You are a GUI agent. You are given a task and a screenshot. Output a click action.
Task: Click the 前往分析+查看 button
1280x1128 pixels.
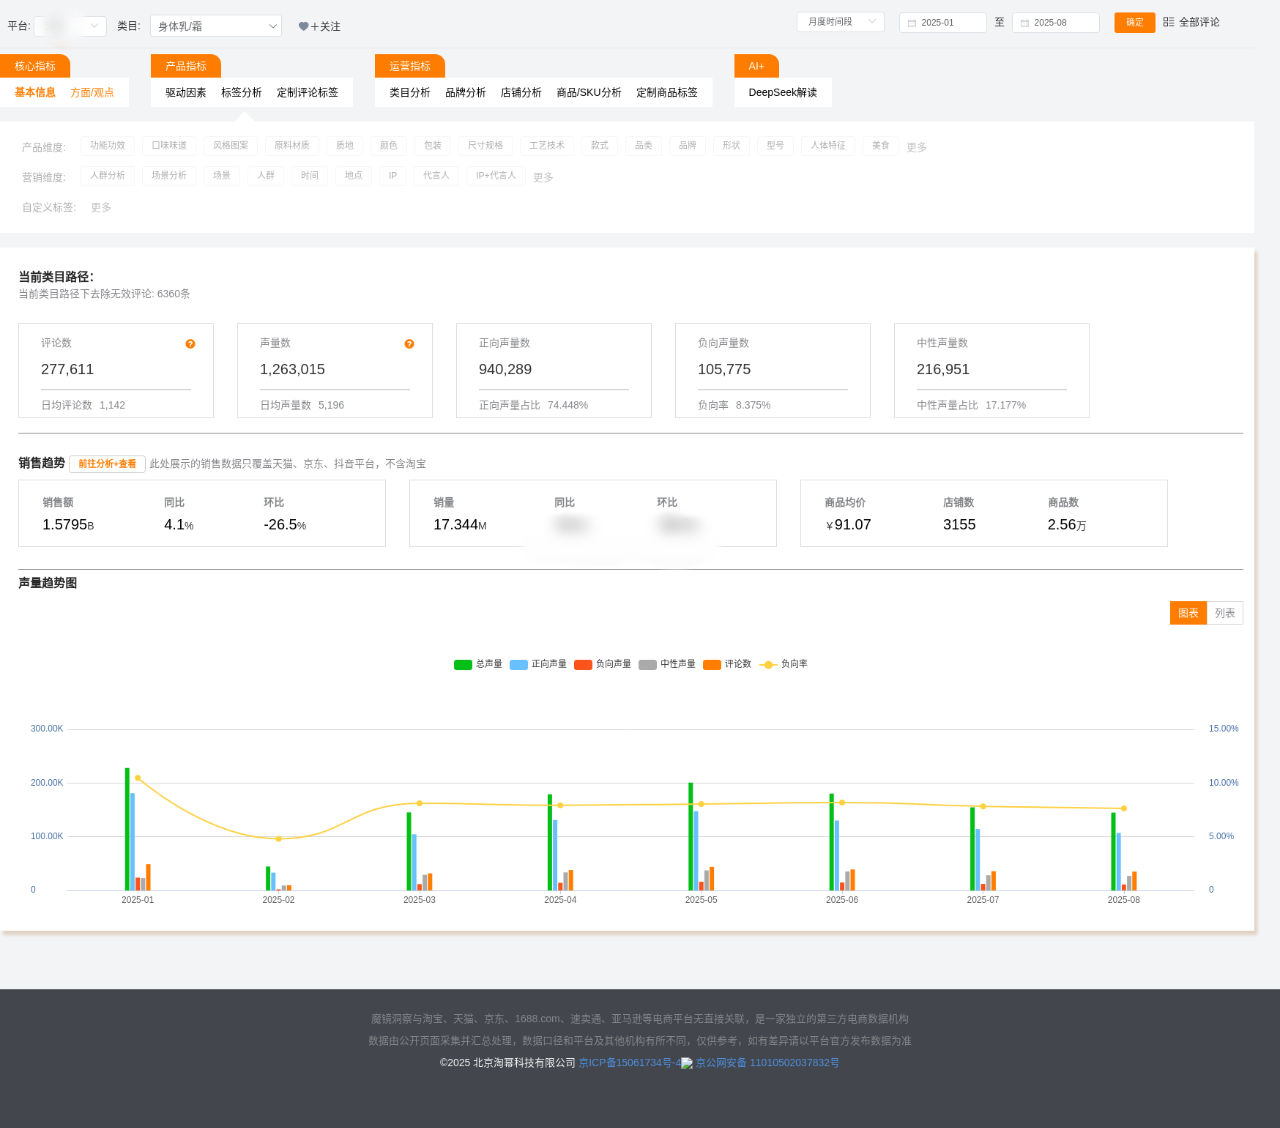[107, 464]
